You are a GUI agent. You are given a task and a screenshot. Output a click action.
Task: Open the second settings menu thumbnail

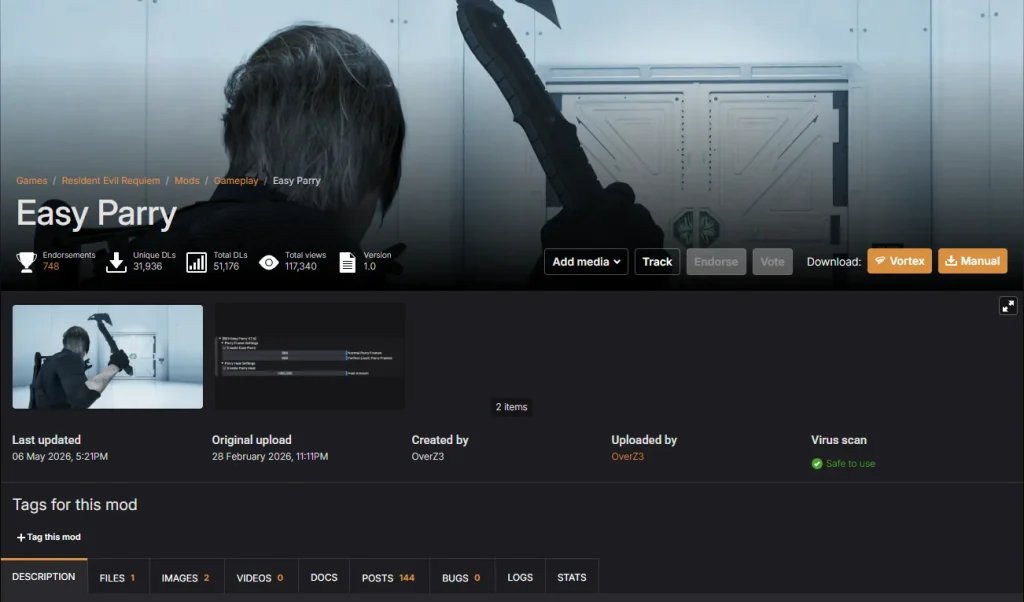tap(310, 356)
